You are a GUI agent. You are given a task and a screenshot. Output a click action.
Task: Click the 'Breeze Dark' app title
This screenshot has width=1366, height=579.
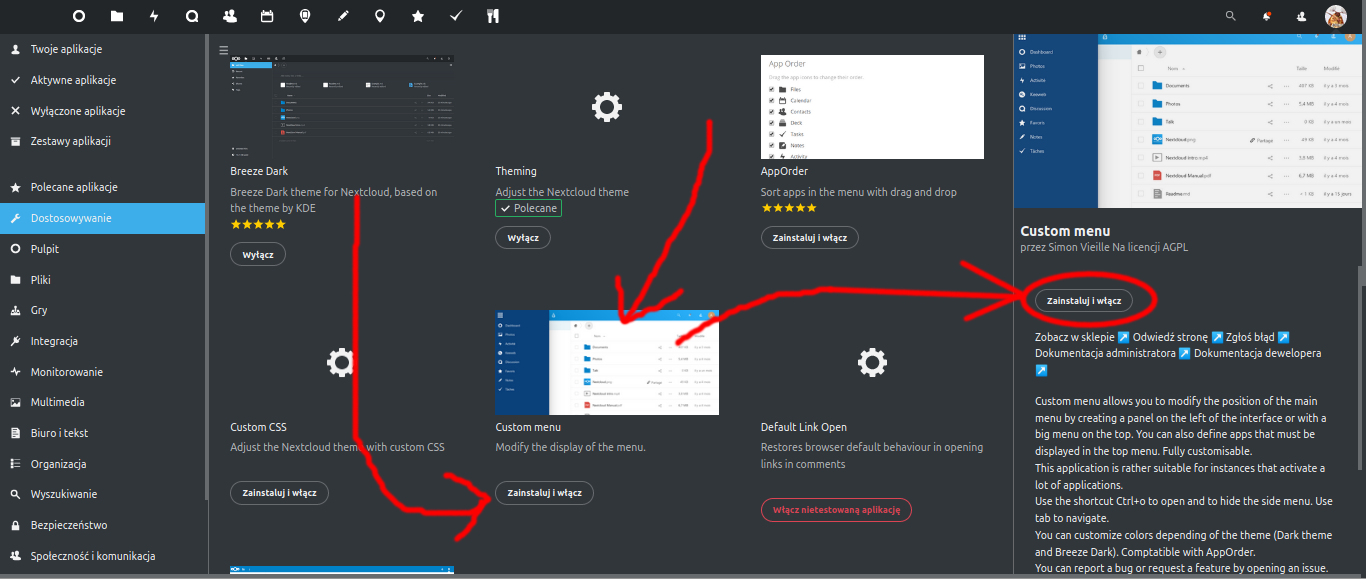click(259, 171)
